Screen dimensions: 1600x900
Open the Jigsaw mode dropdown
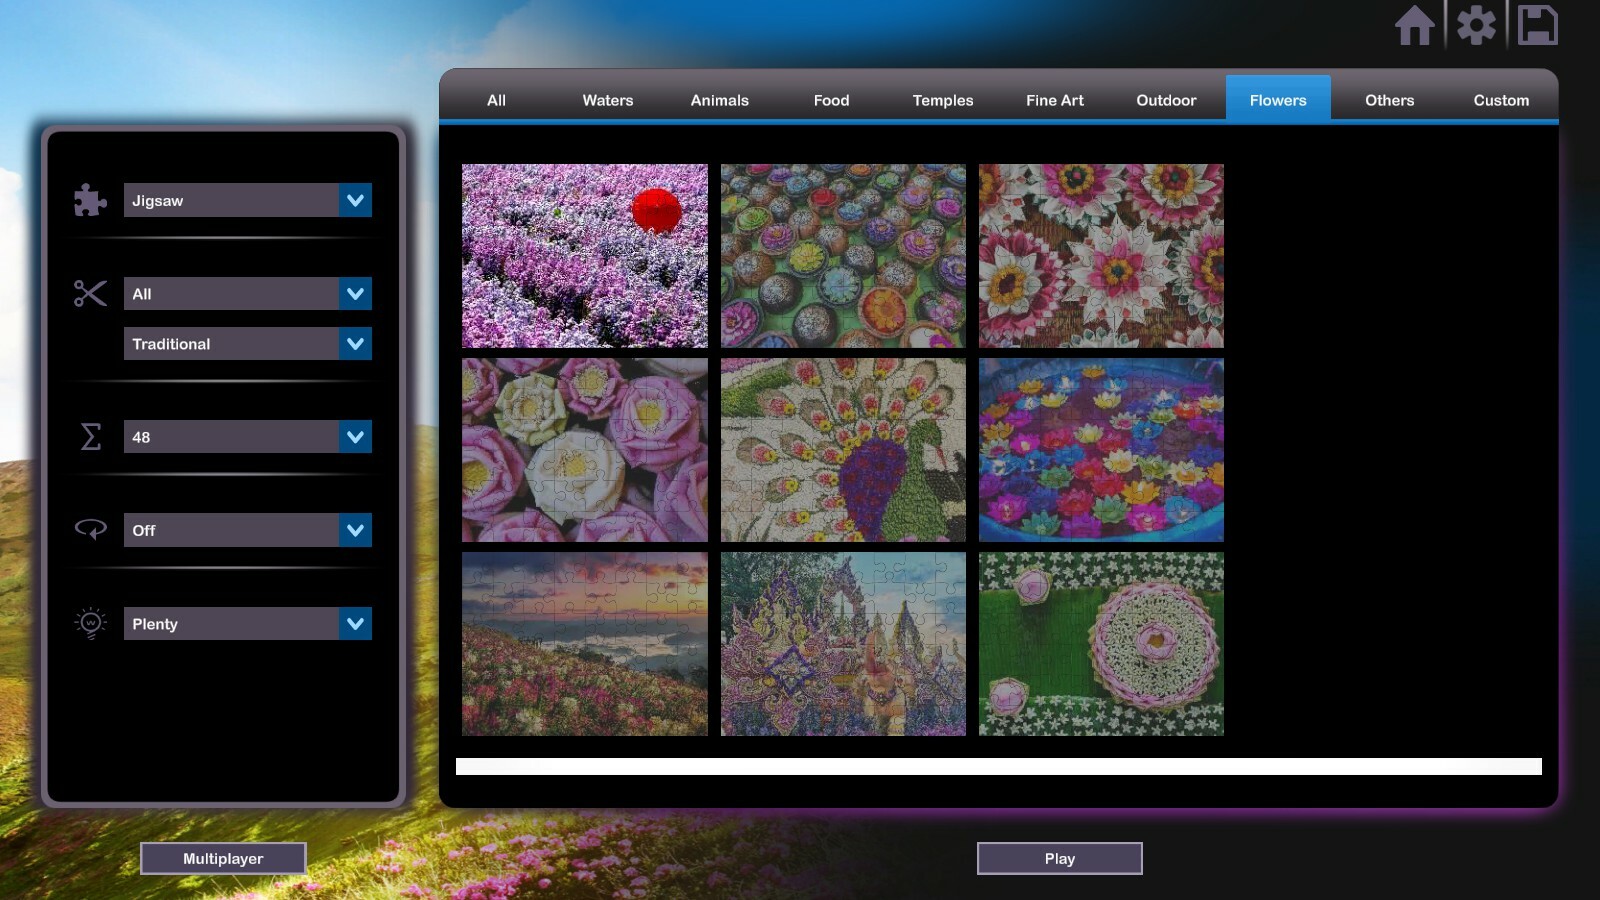[x=247, y=200]
